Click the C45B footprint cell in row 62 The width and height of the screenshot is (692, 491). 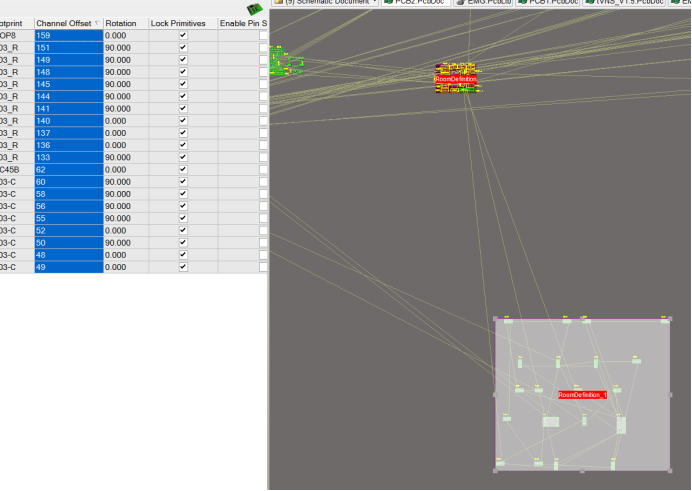17,169
